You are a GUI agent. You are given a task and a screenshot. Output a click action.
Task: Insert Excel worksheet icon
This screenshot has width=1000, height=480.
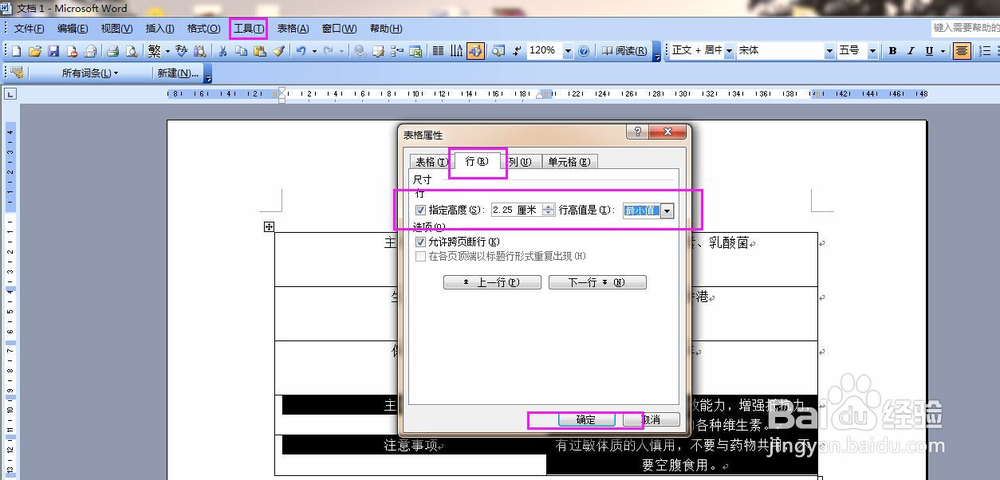(x=415, y=51)
